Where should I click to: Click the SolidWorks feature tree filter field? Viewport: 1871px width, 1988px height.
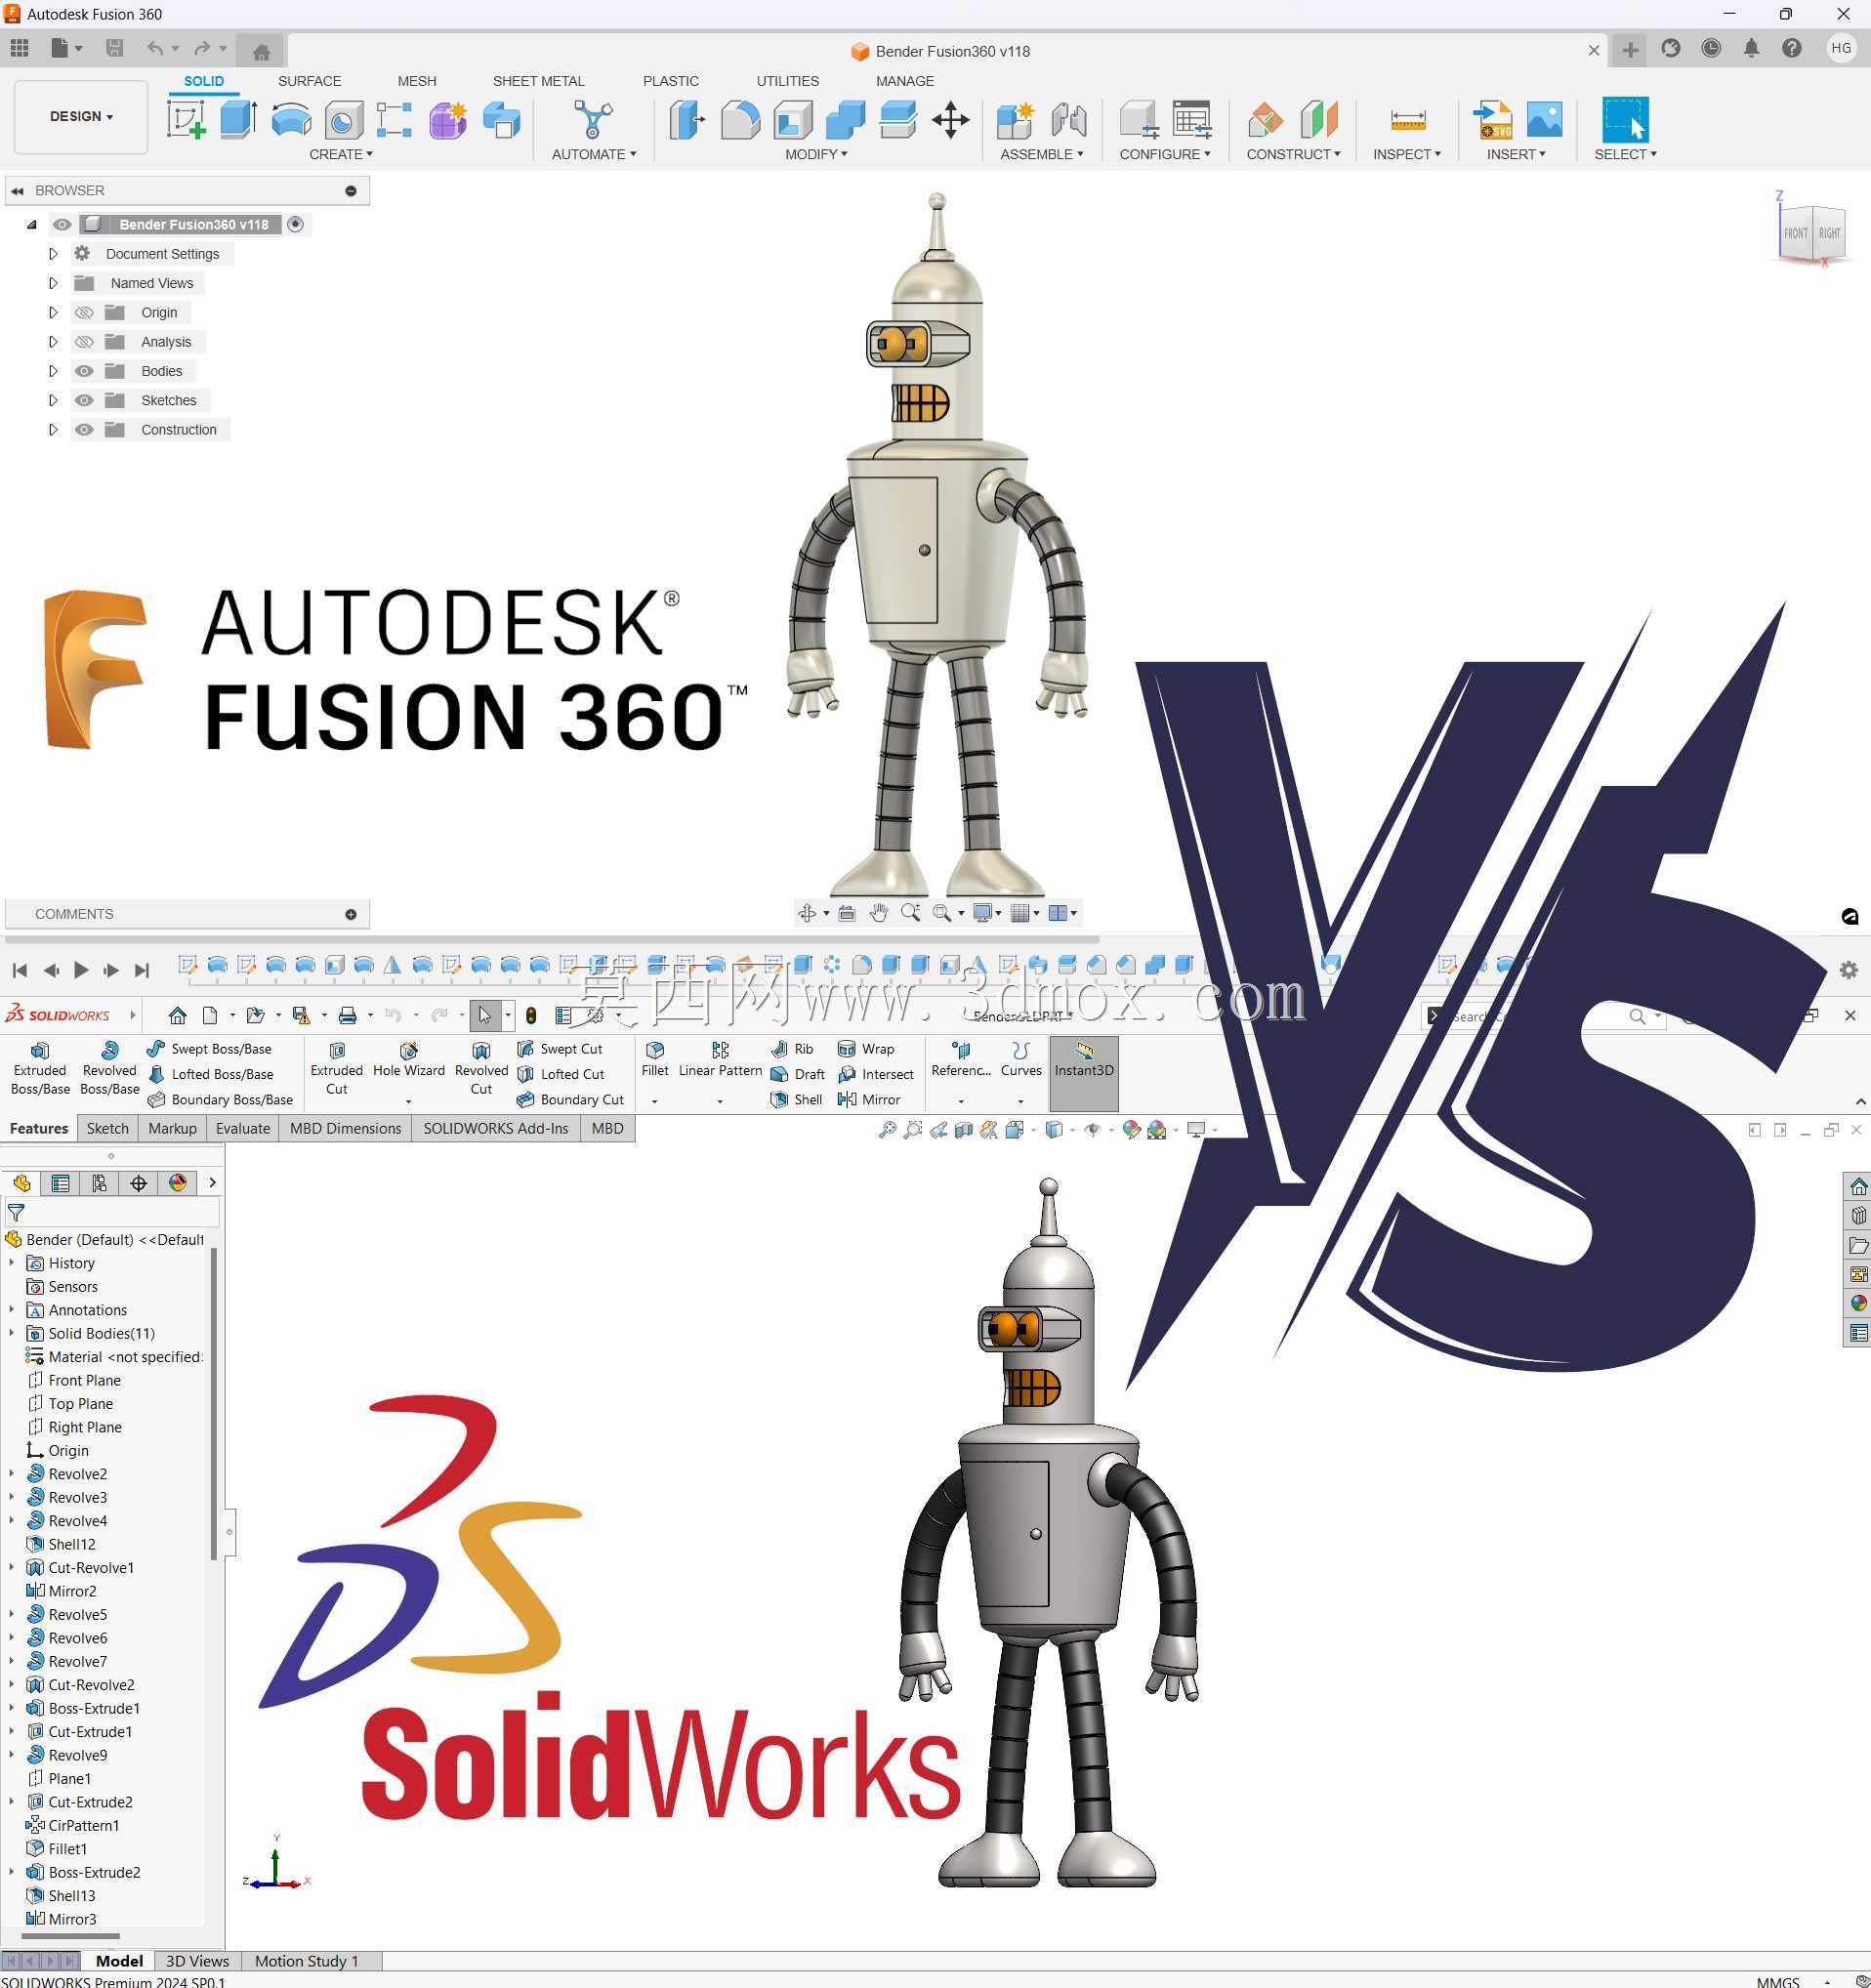112,1213
